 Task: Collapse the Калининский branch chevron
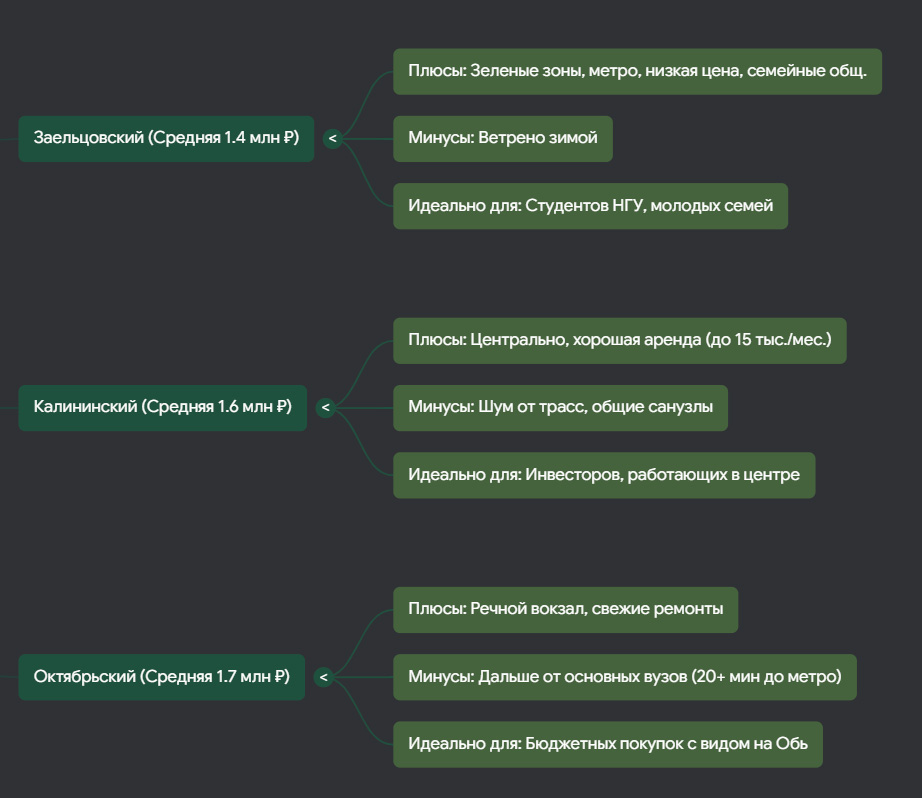point(326,408)
